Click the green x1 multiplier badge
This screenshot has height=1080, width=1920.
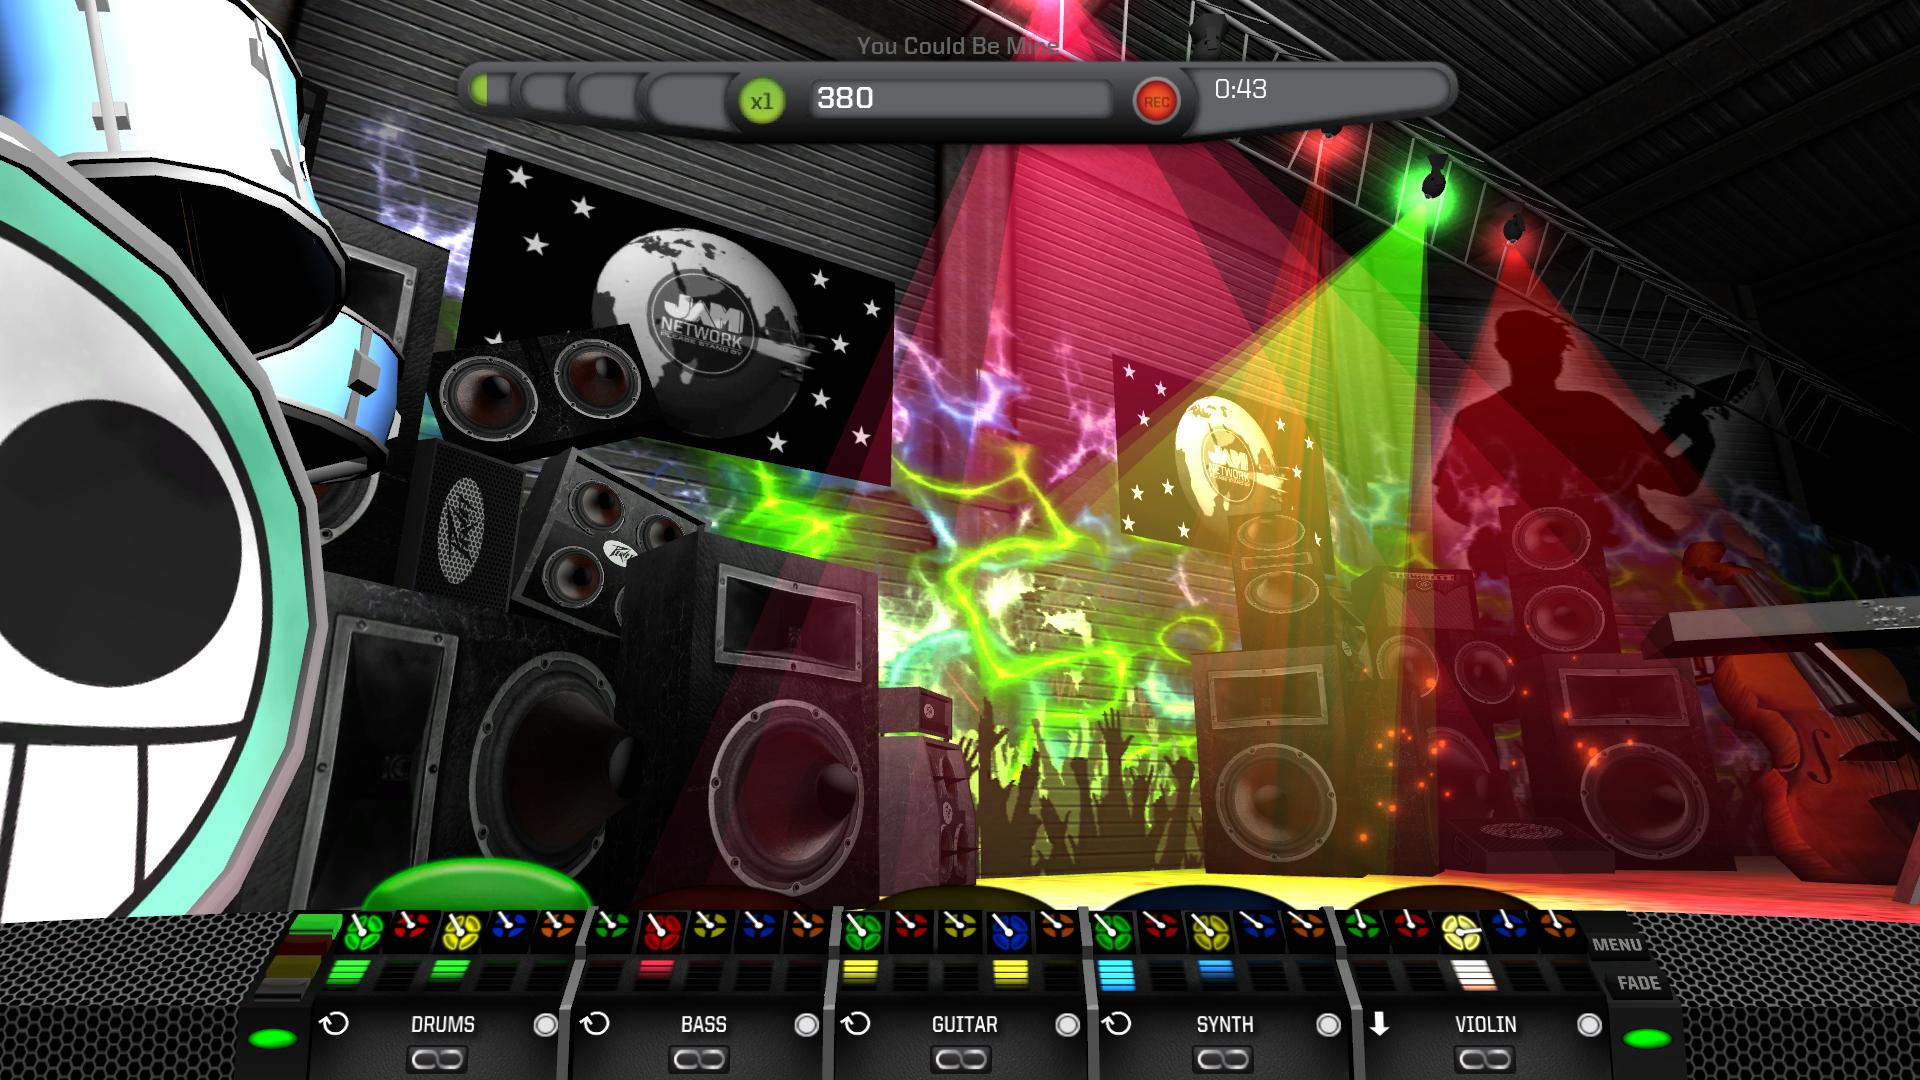[x=762, y=101]
